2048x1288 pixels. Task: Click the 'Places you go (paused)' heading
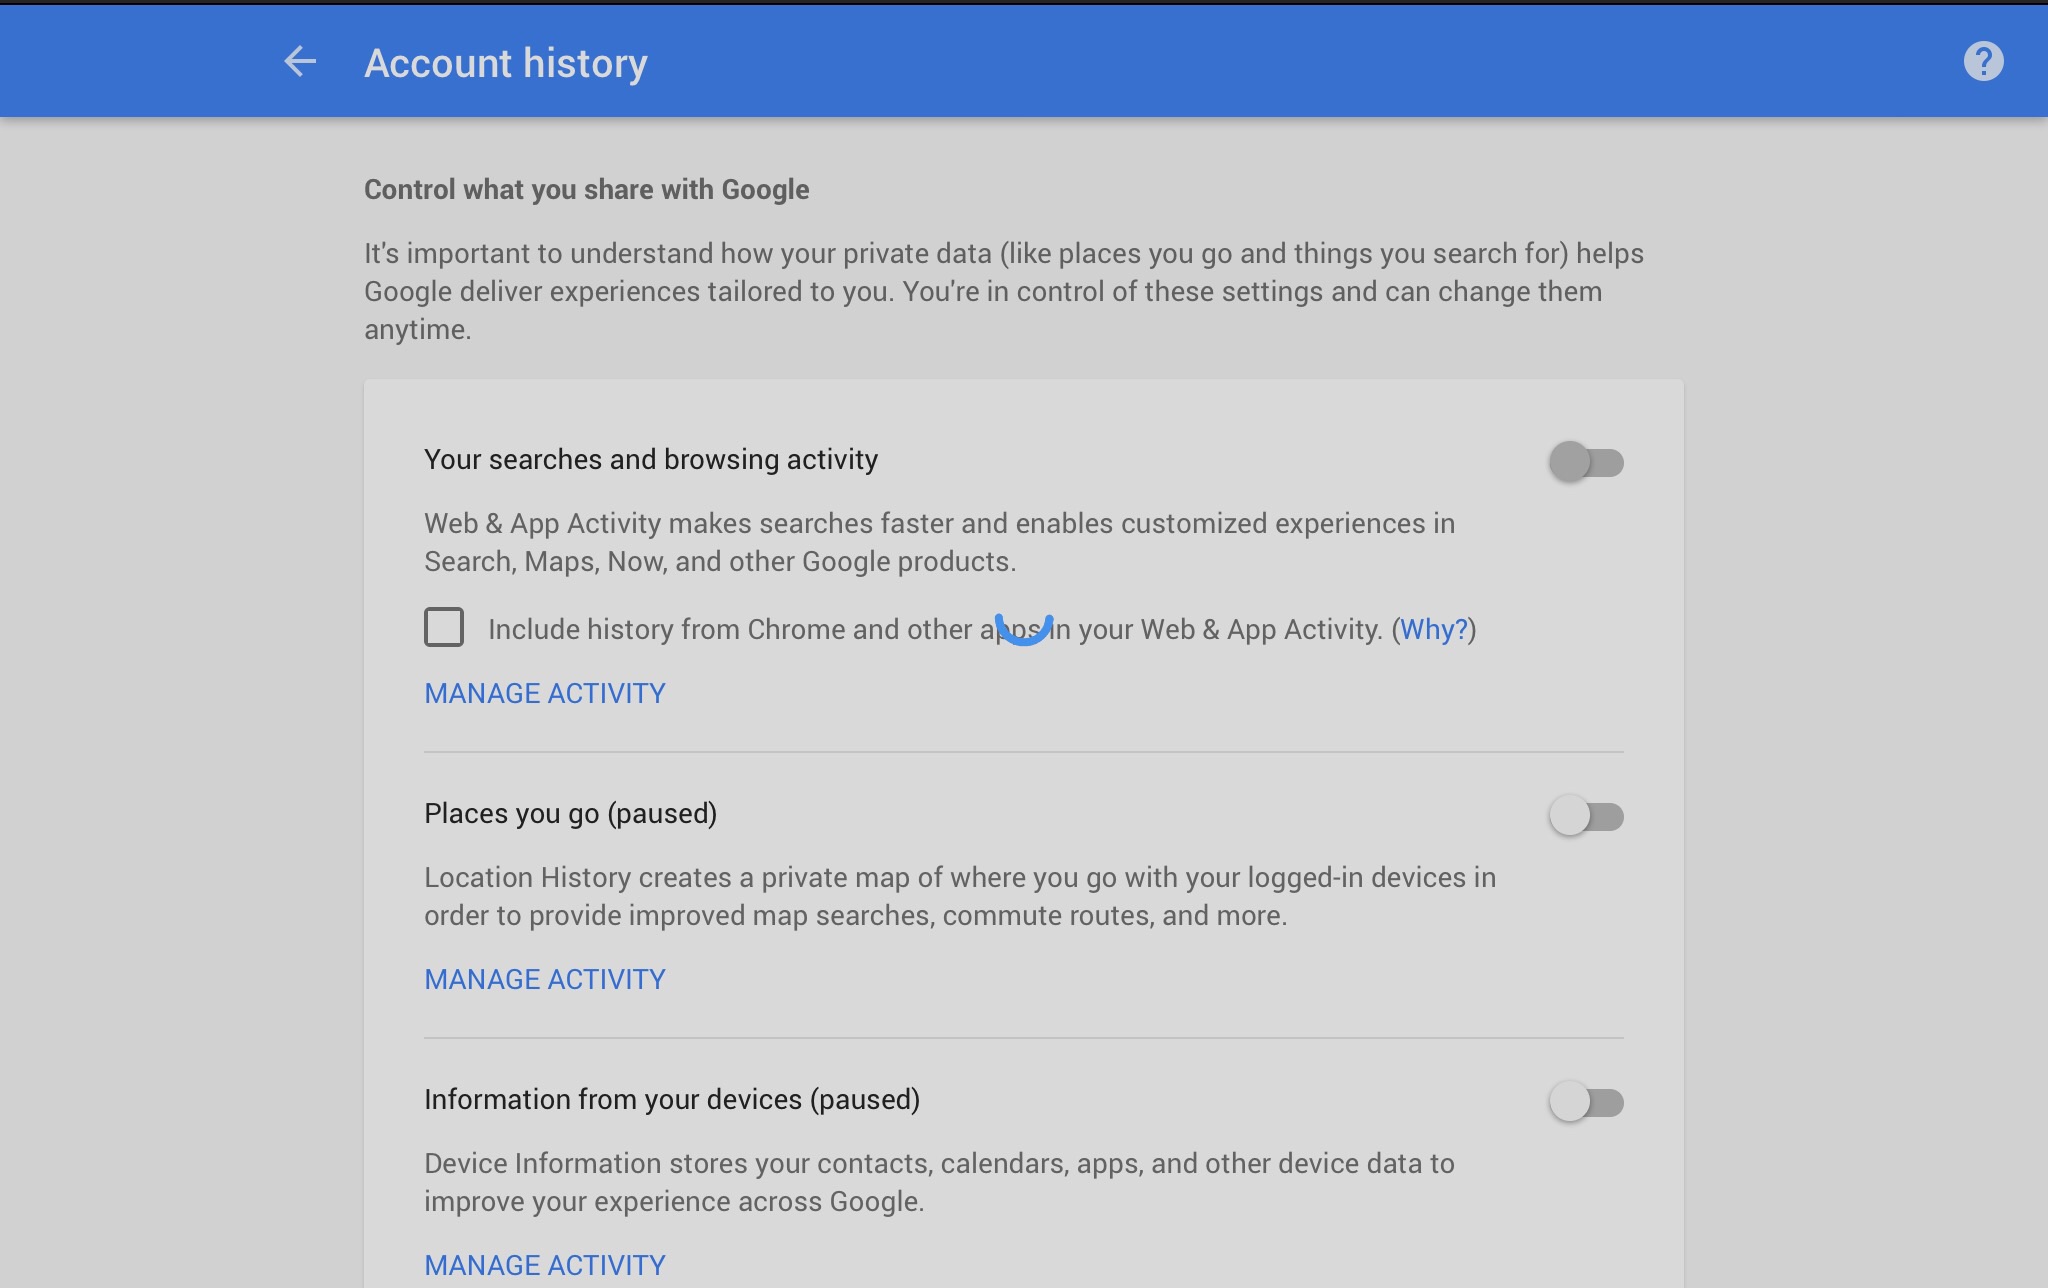[570, 813]
